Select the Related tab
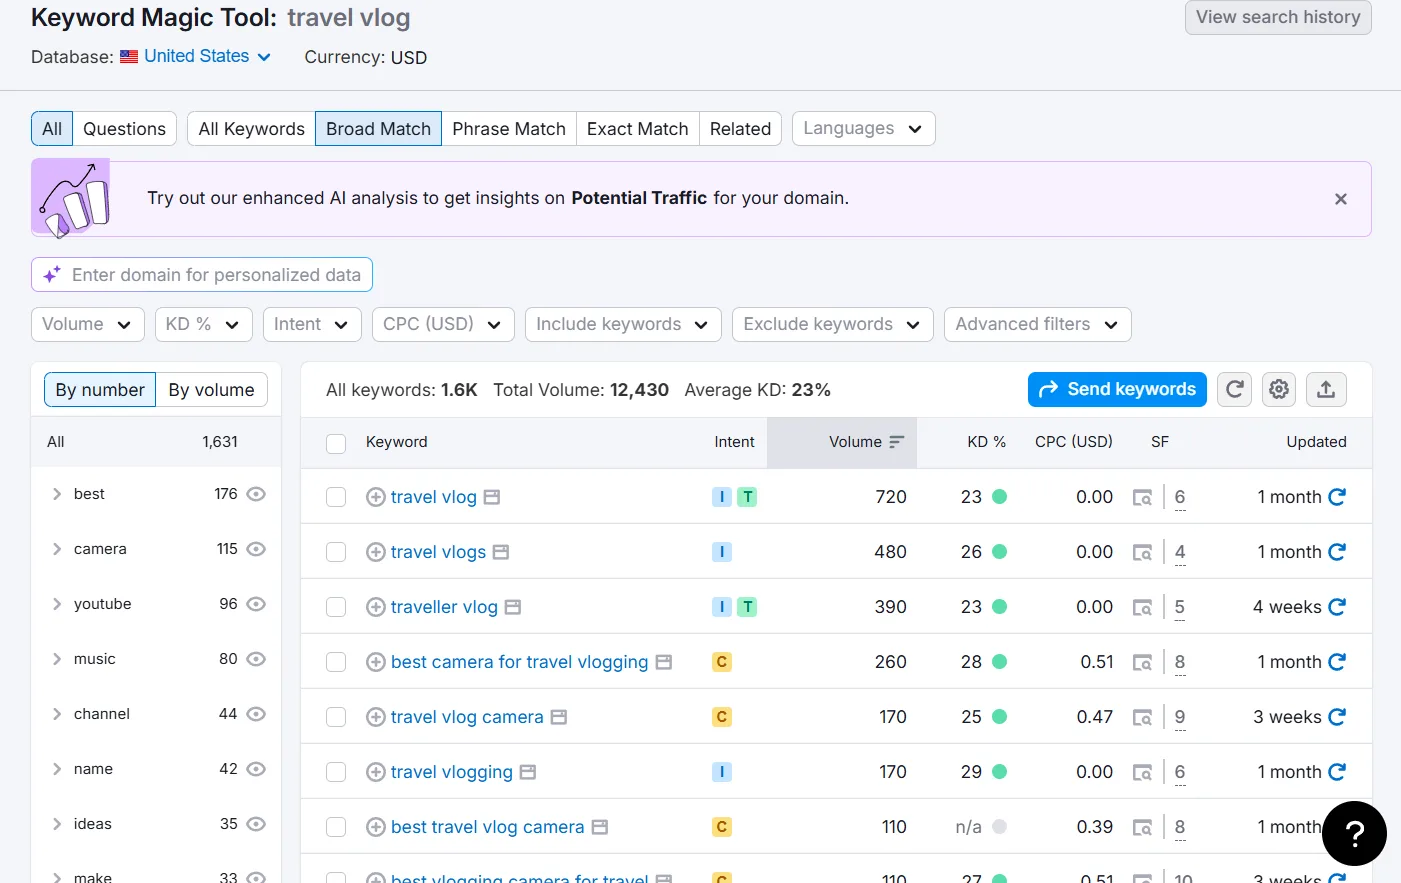 pyautogui.click(x=740, y=128)
